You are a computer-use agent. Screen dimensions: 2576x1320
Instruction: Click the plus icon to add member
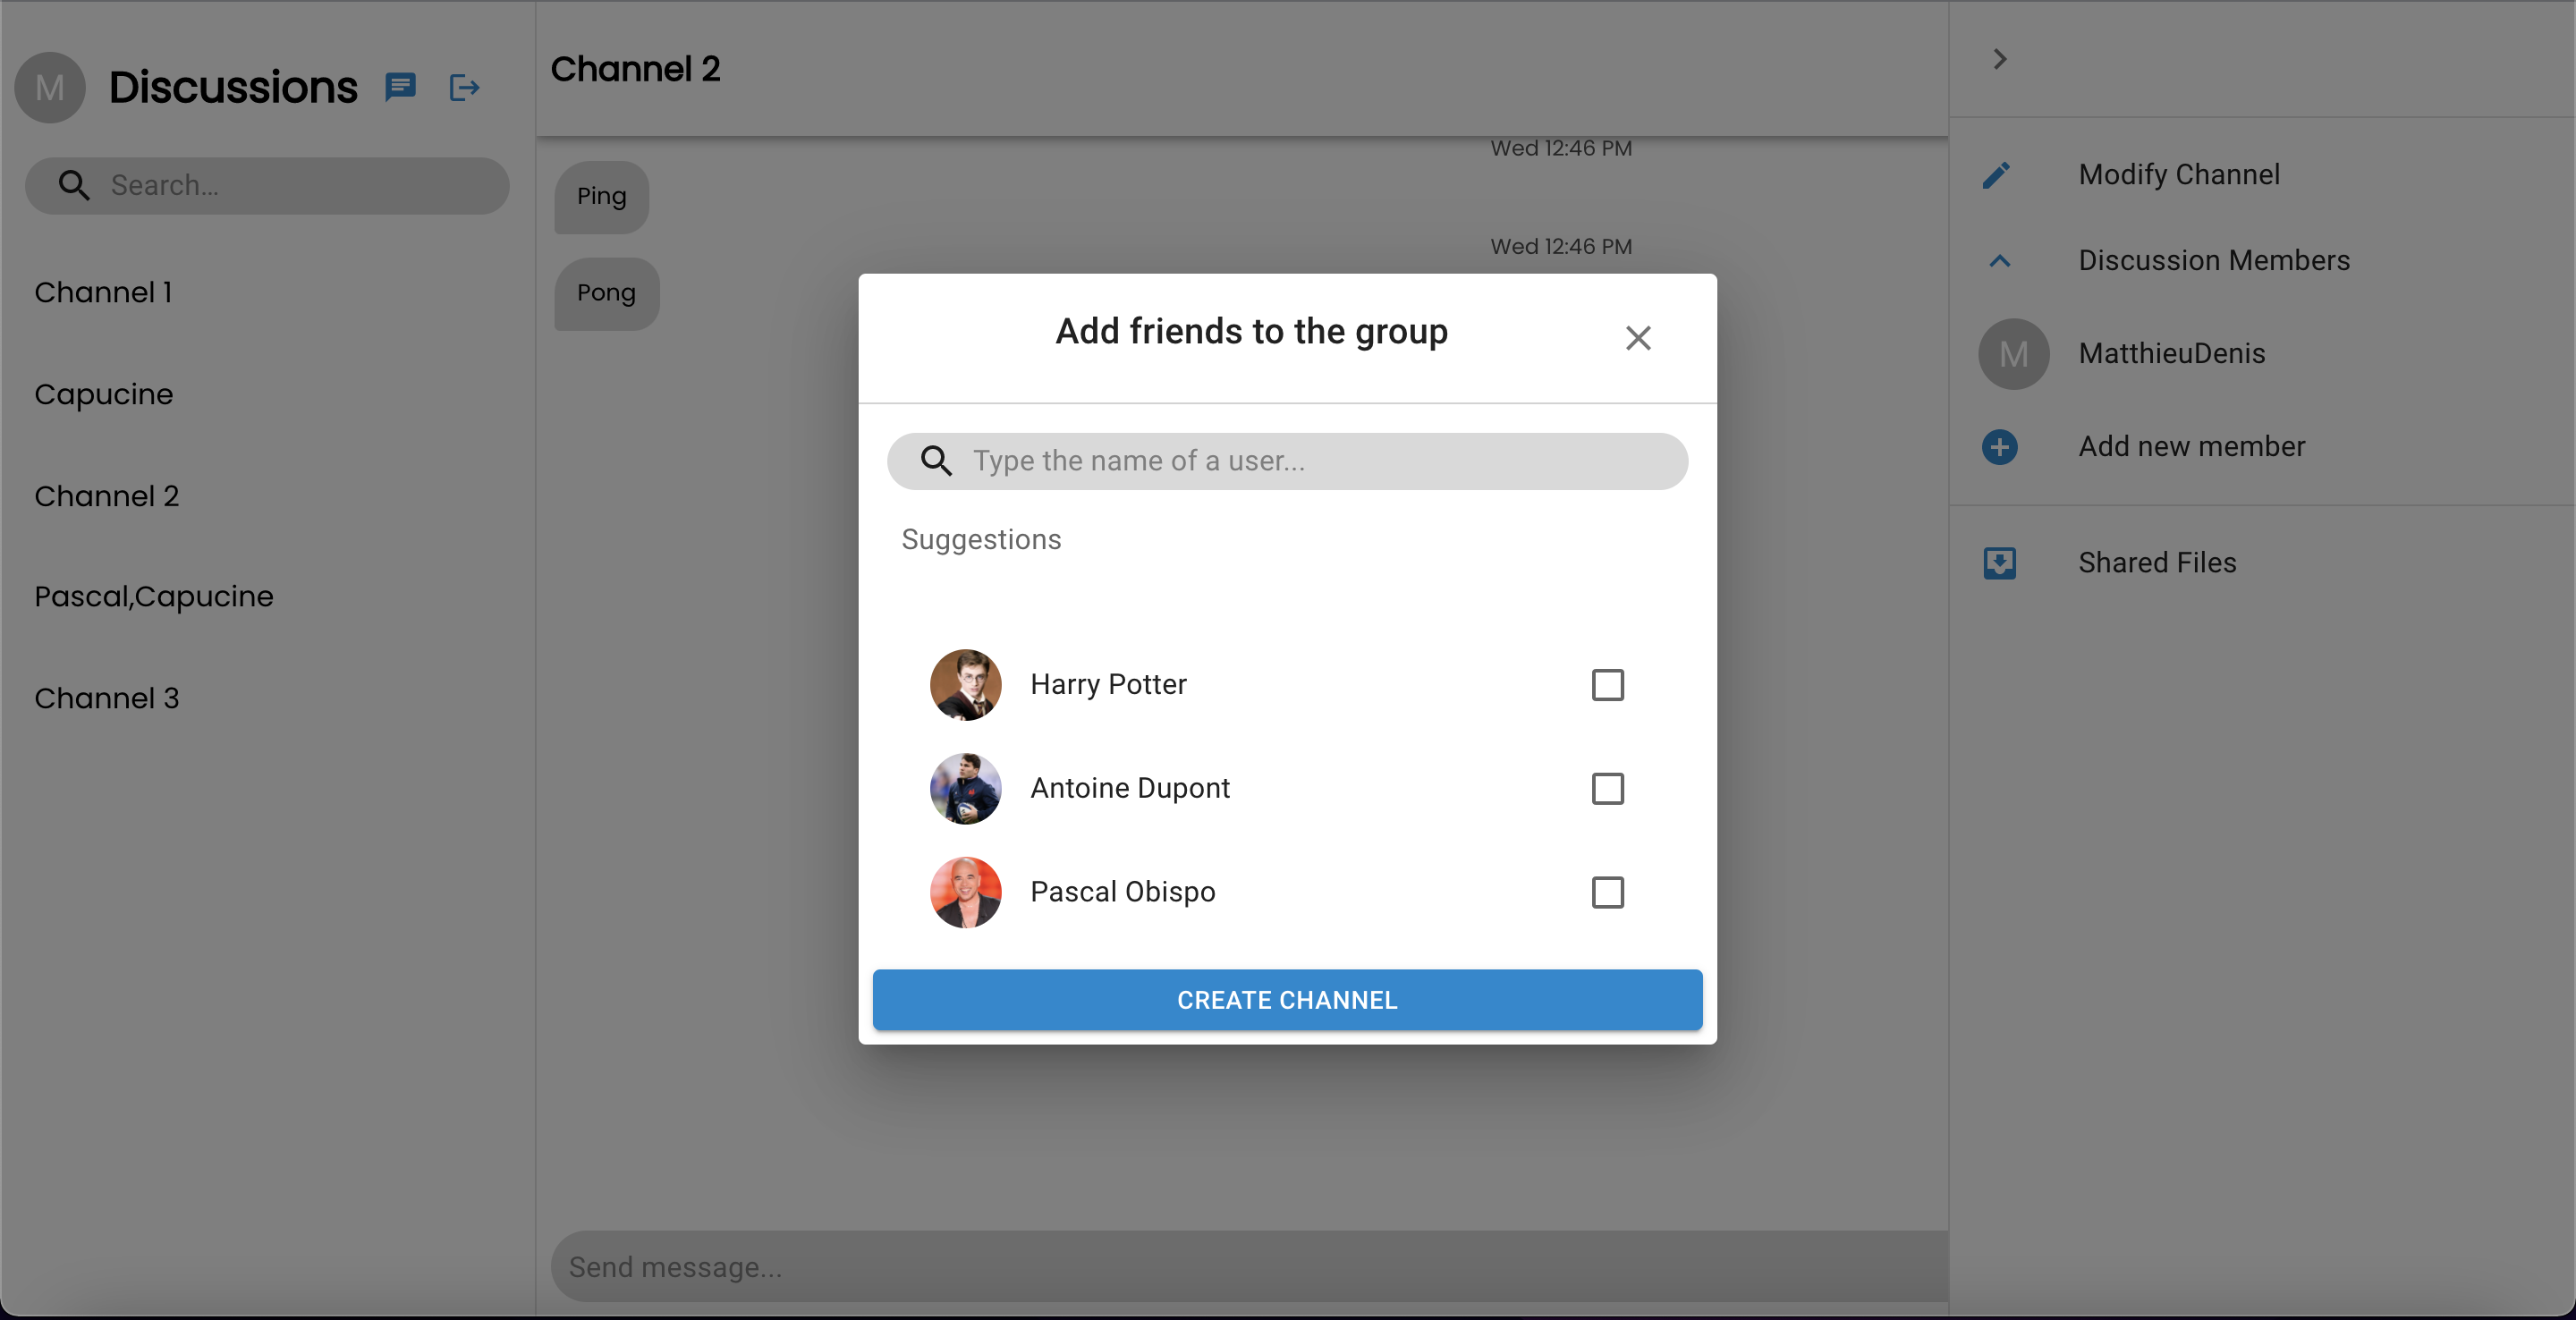(x=1999, y=446)
